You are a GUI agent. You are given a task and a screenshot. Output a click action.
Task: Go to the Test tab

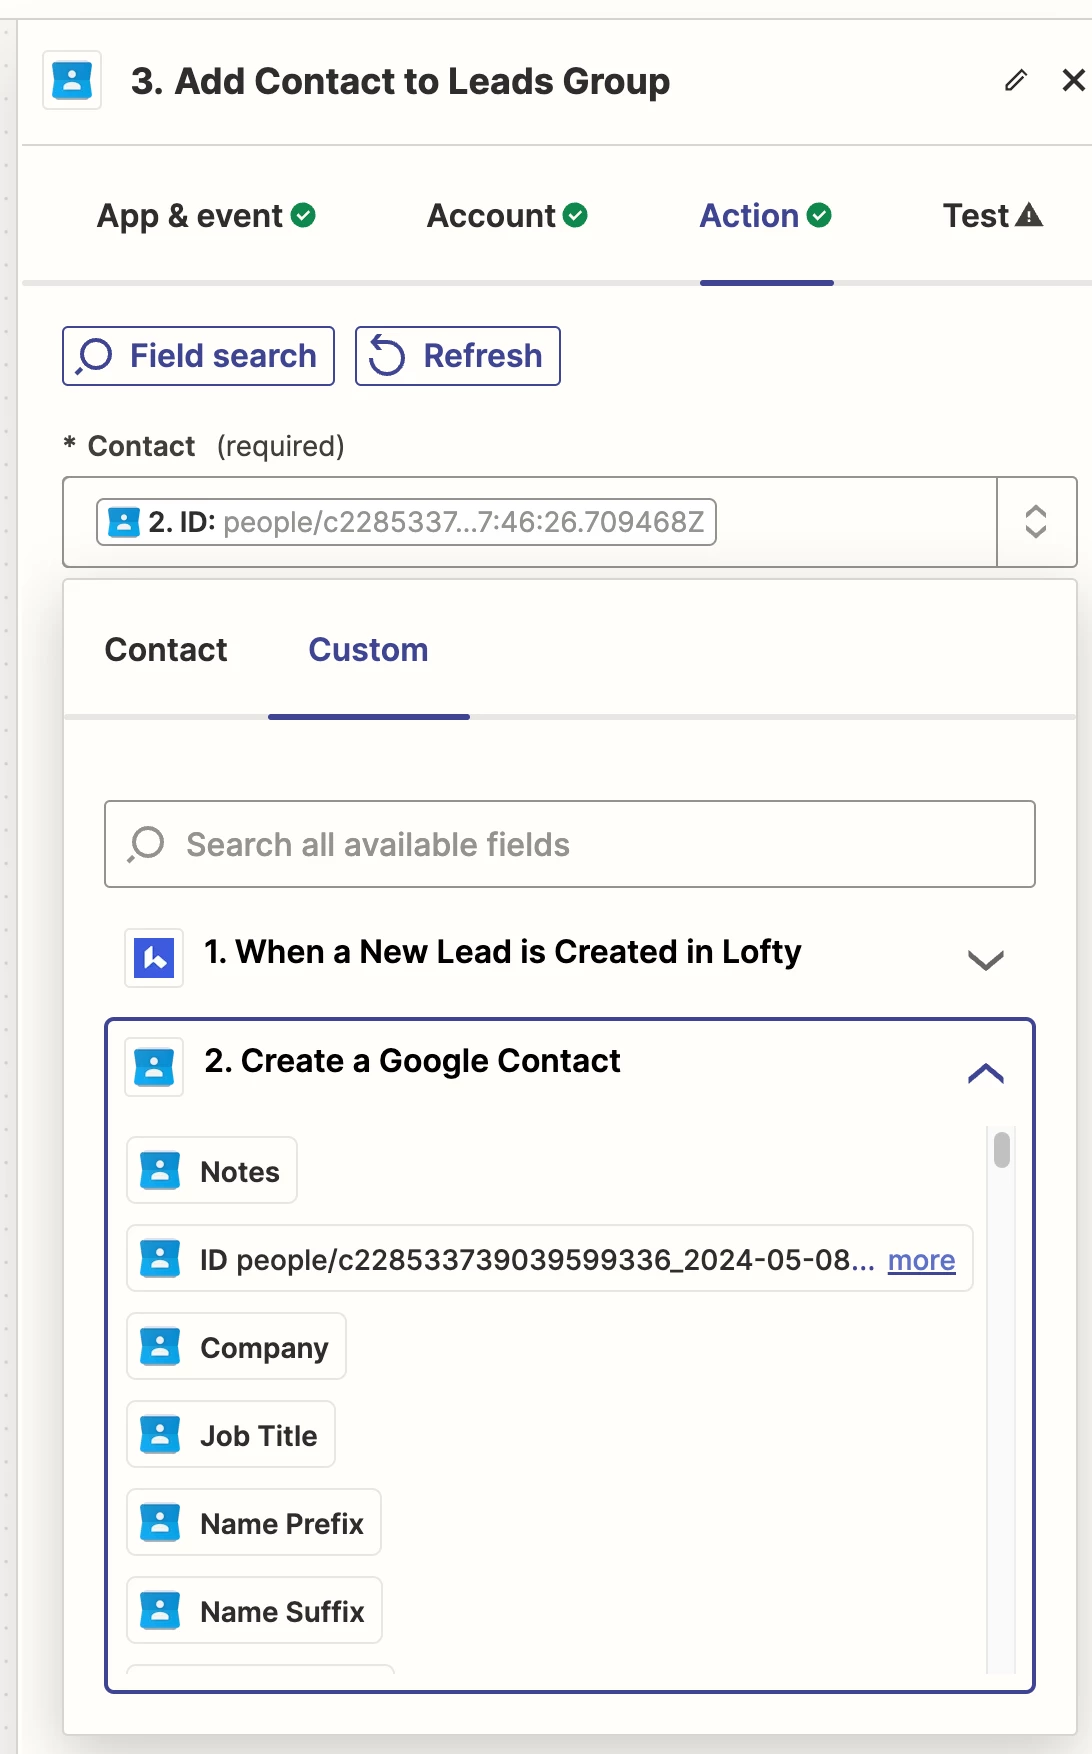click(993, 216)
